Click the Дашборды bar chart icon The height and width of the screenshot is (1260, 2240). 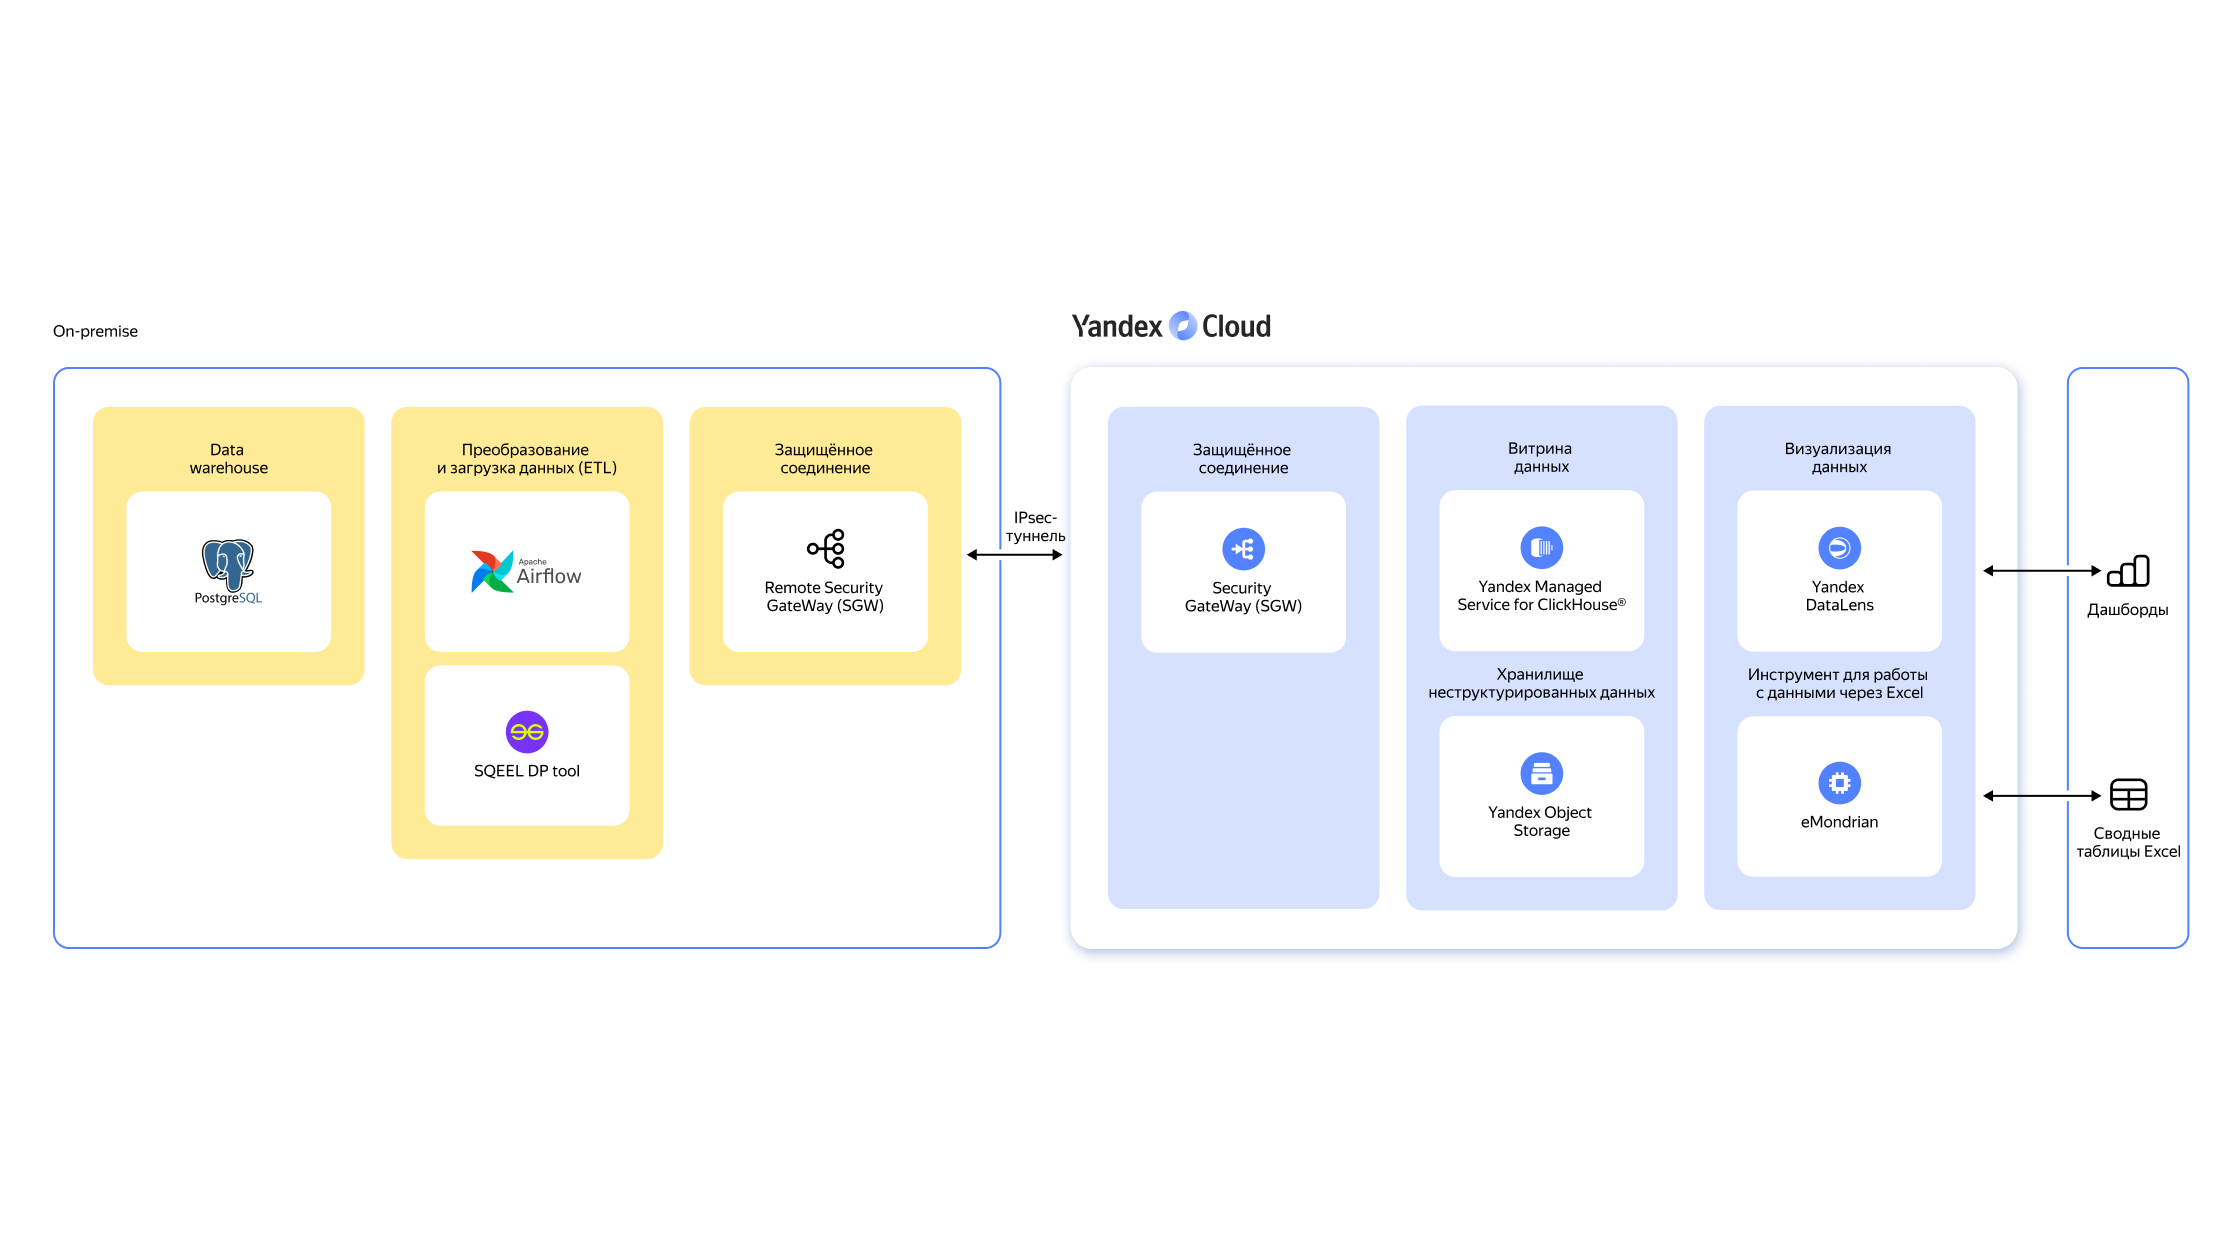point(2128,571)
